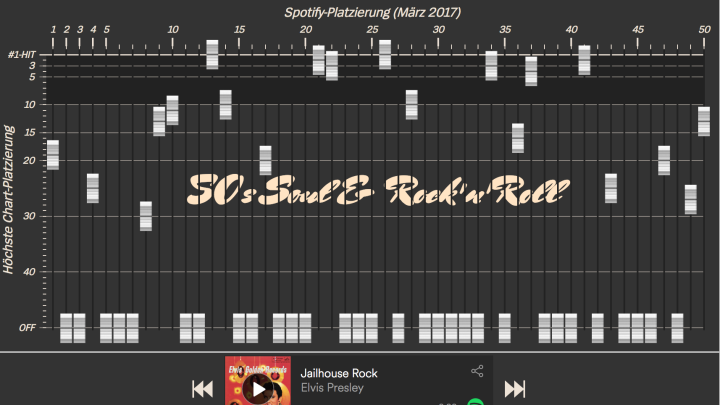Select the slider knob for Spotify rank 1
Image resolution: width=720 pixels, height=405 pixels.
[53, 155]
